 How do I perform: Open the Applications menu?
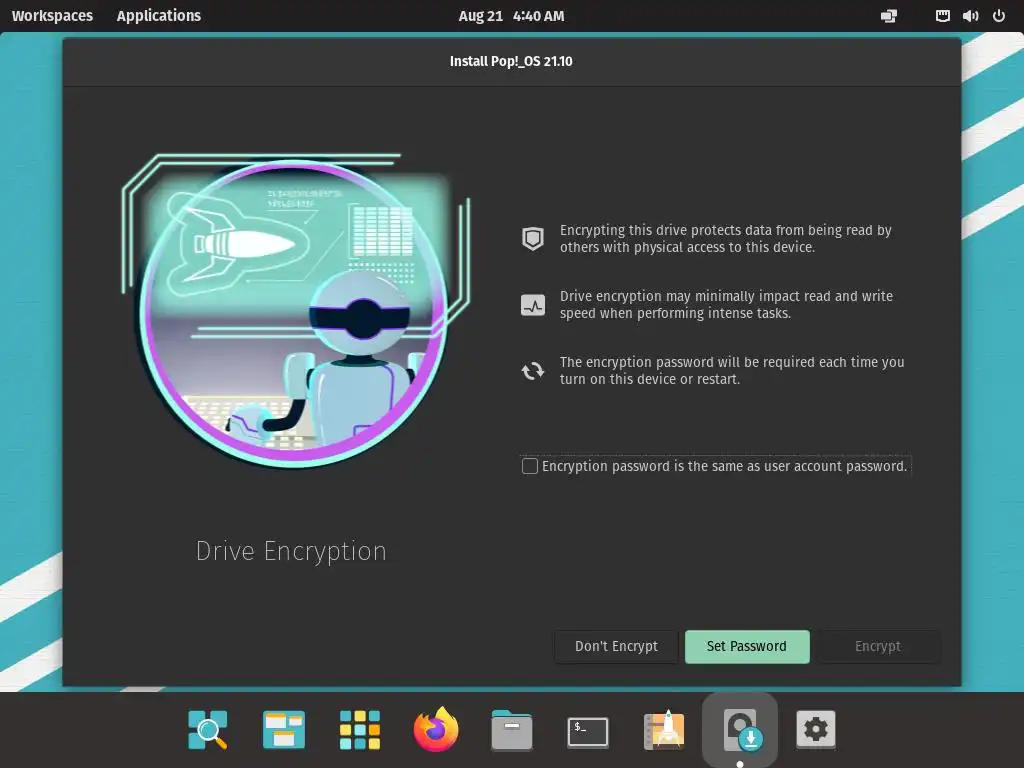(x=159, y=16)
